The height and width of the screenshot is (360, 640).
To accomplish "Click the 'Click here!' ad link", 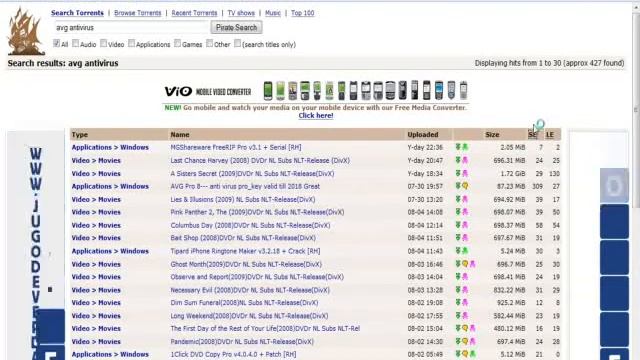I will point(316,116).
